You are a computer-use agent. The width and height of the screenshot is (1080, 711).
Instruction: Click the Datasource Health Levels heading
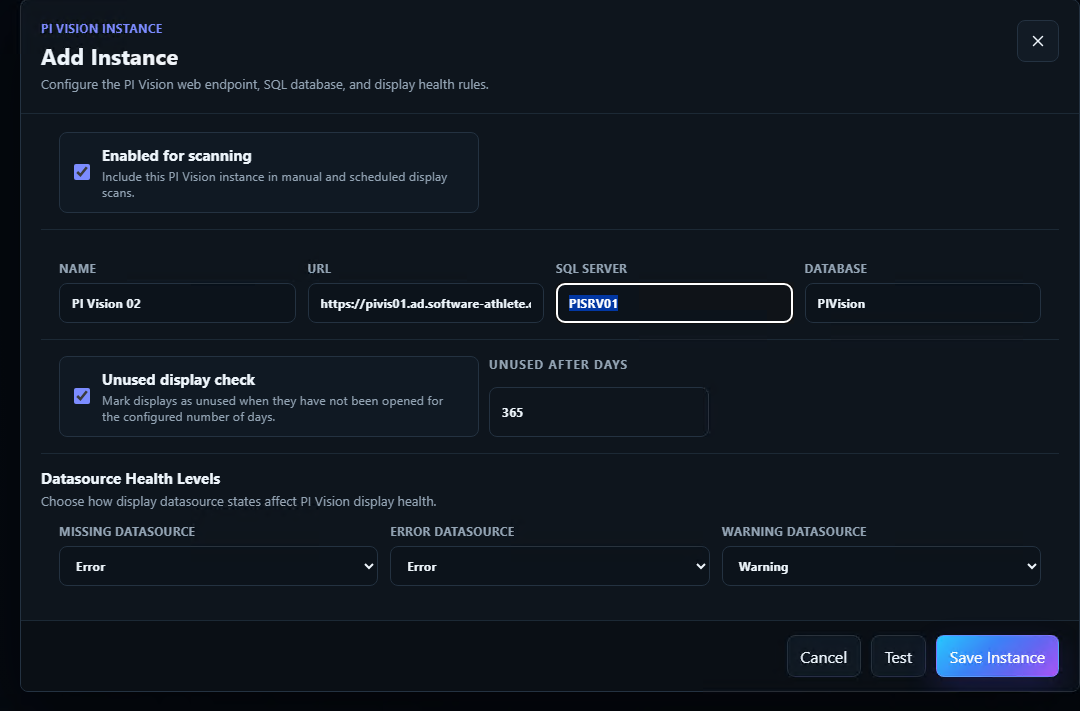(131, 479)
